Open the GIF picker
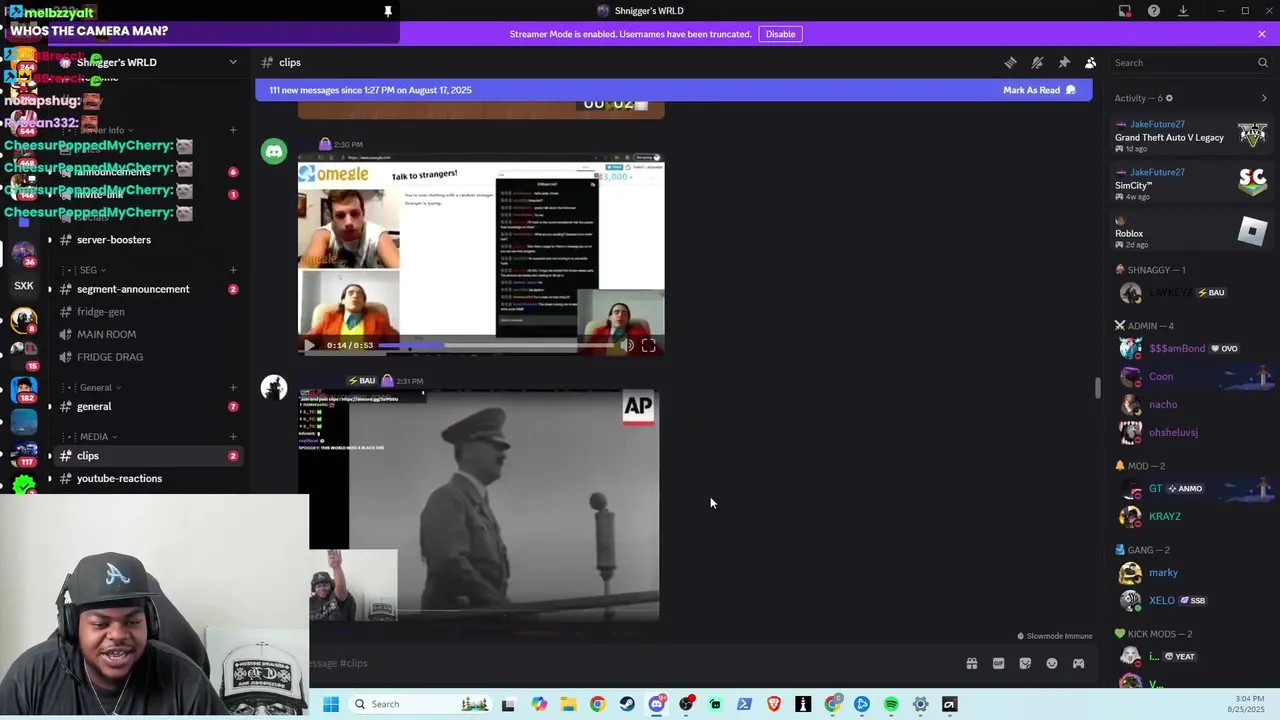The width and height of the screenshot is (1280, 720). pyautogui.click(x=998, y=663)
